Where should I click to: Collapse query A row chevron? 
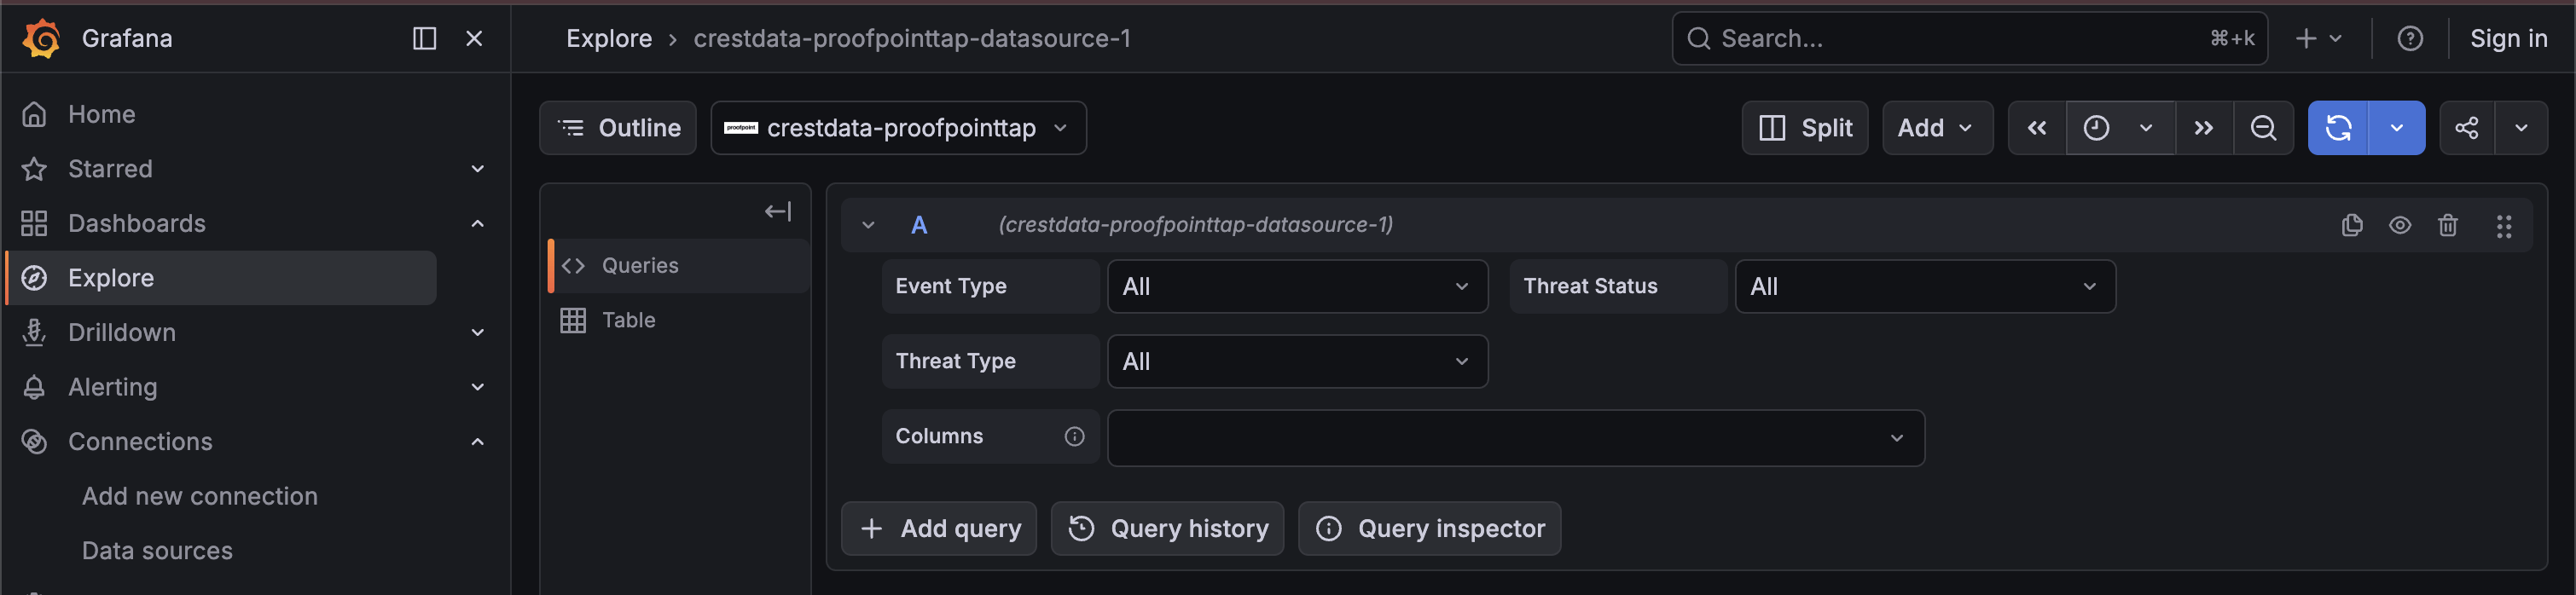coord(868,225)
